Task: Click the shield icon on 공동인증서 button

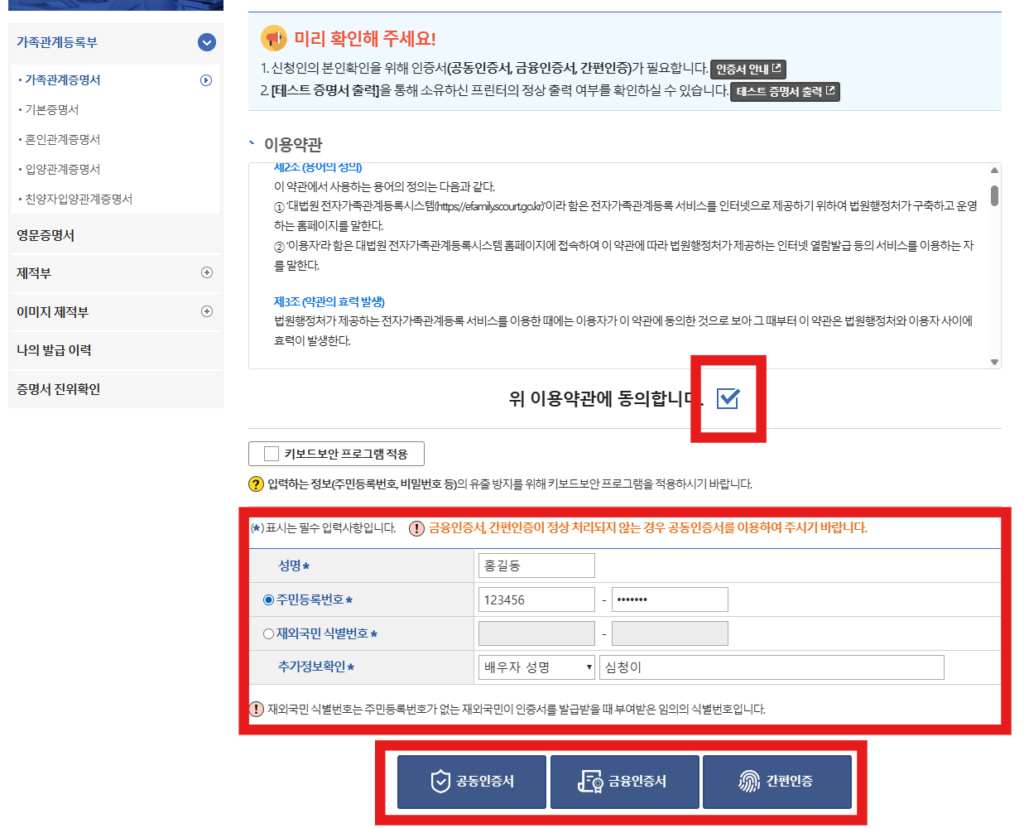Action: (440, 782)
